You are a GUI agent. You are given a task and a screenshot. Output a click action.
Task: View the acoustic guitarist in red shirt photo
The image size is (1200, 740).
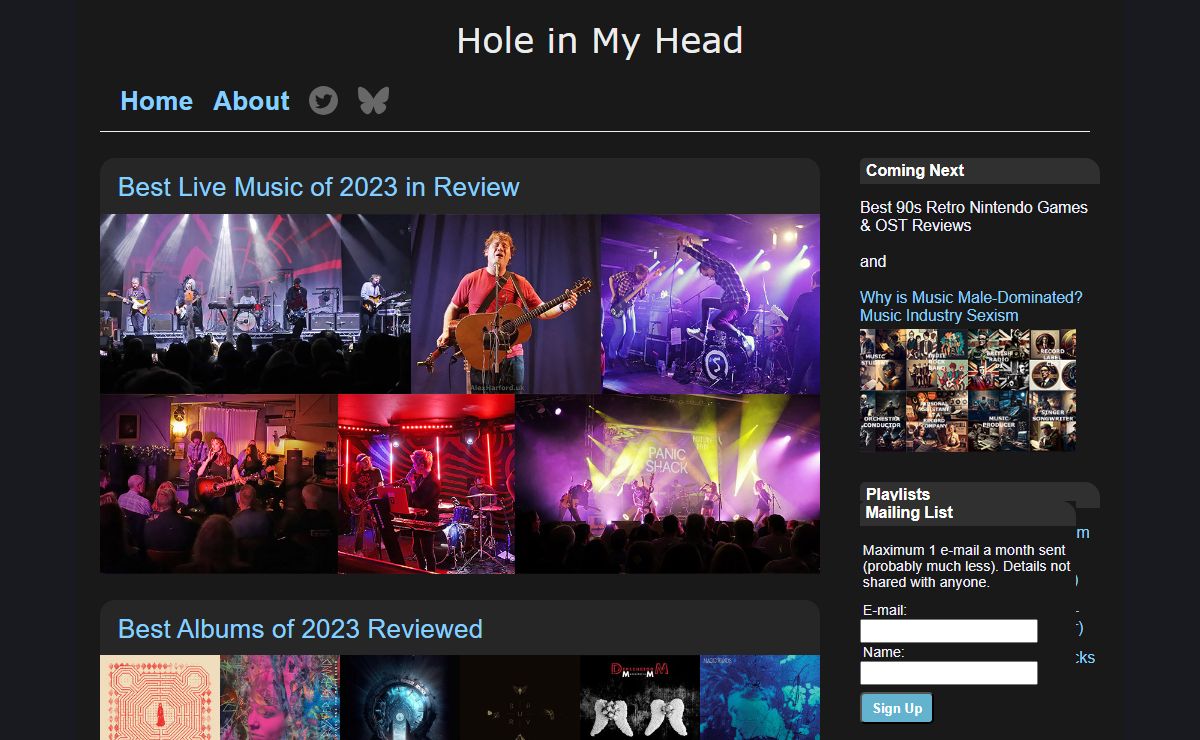506,304
